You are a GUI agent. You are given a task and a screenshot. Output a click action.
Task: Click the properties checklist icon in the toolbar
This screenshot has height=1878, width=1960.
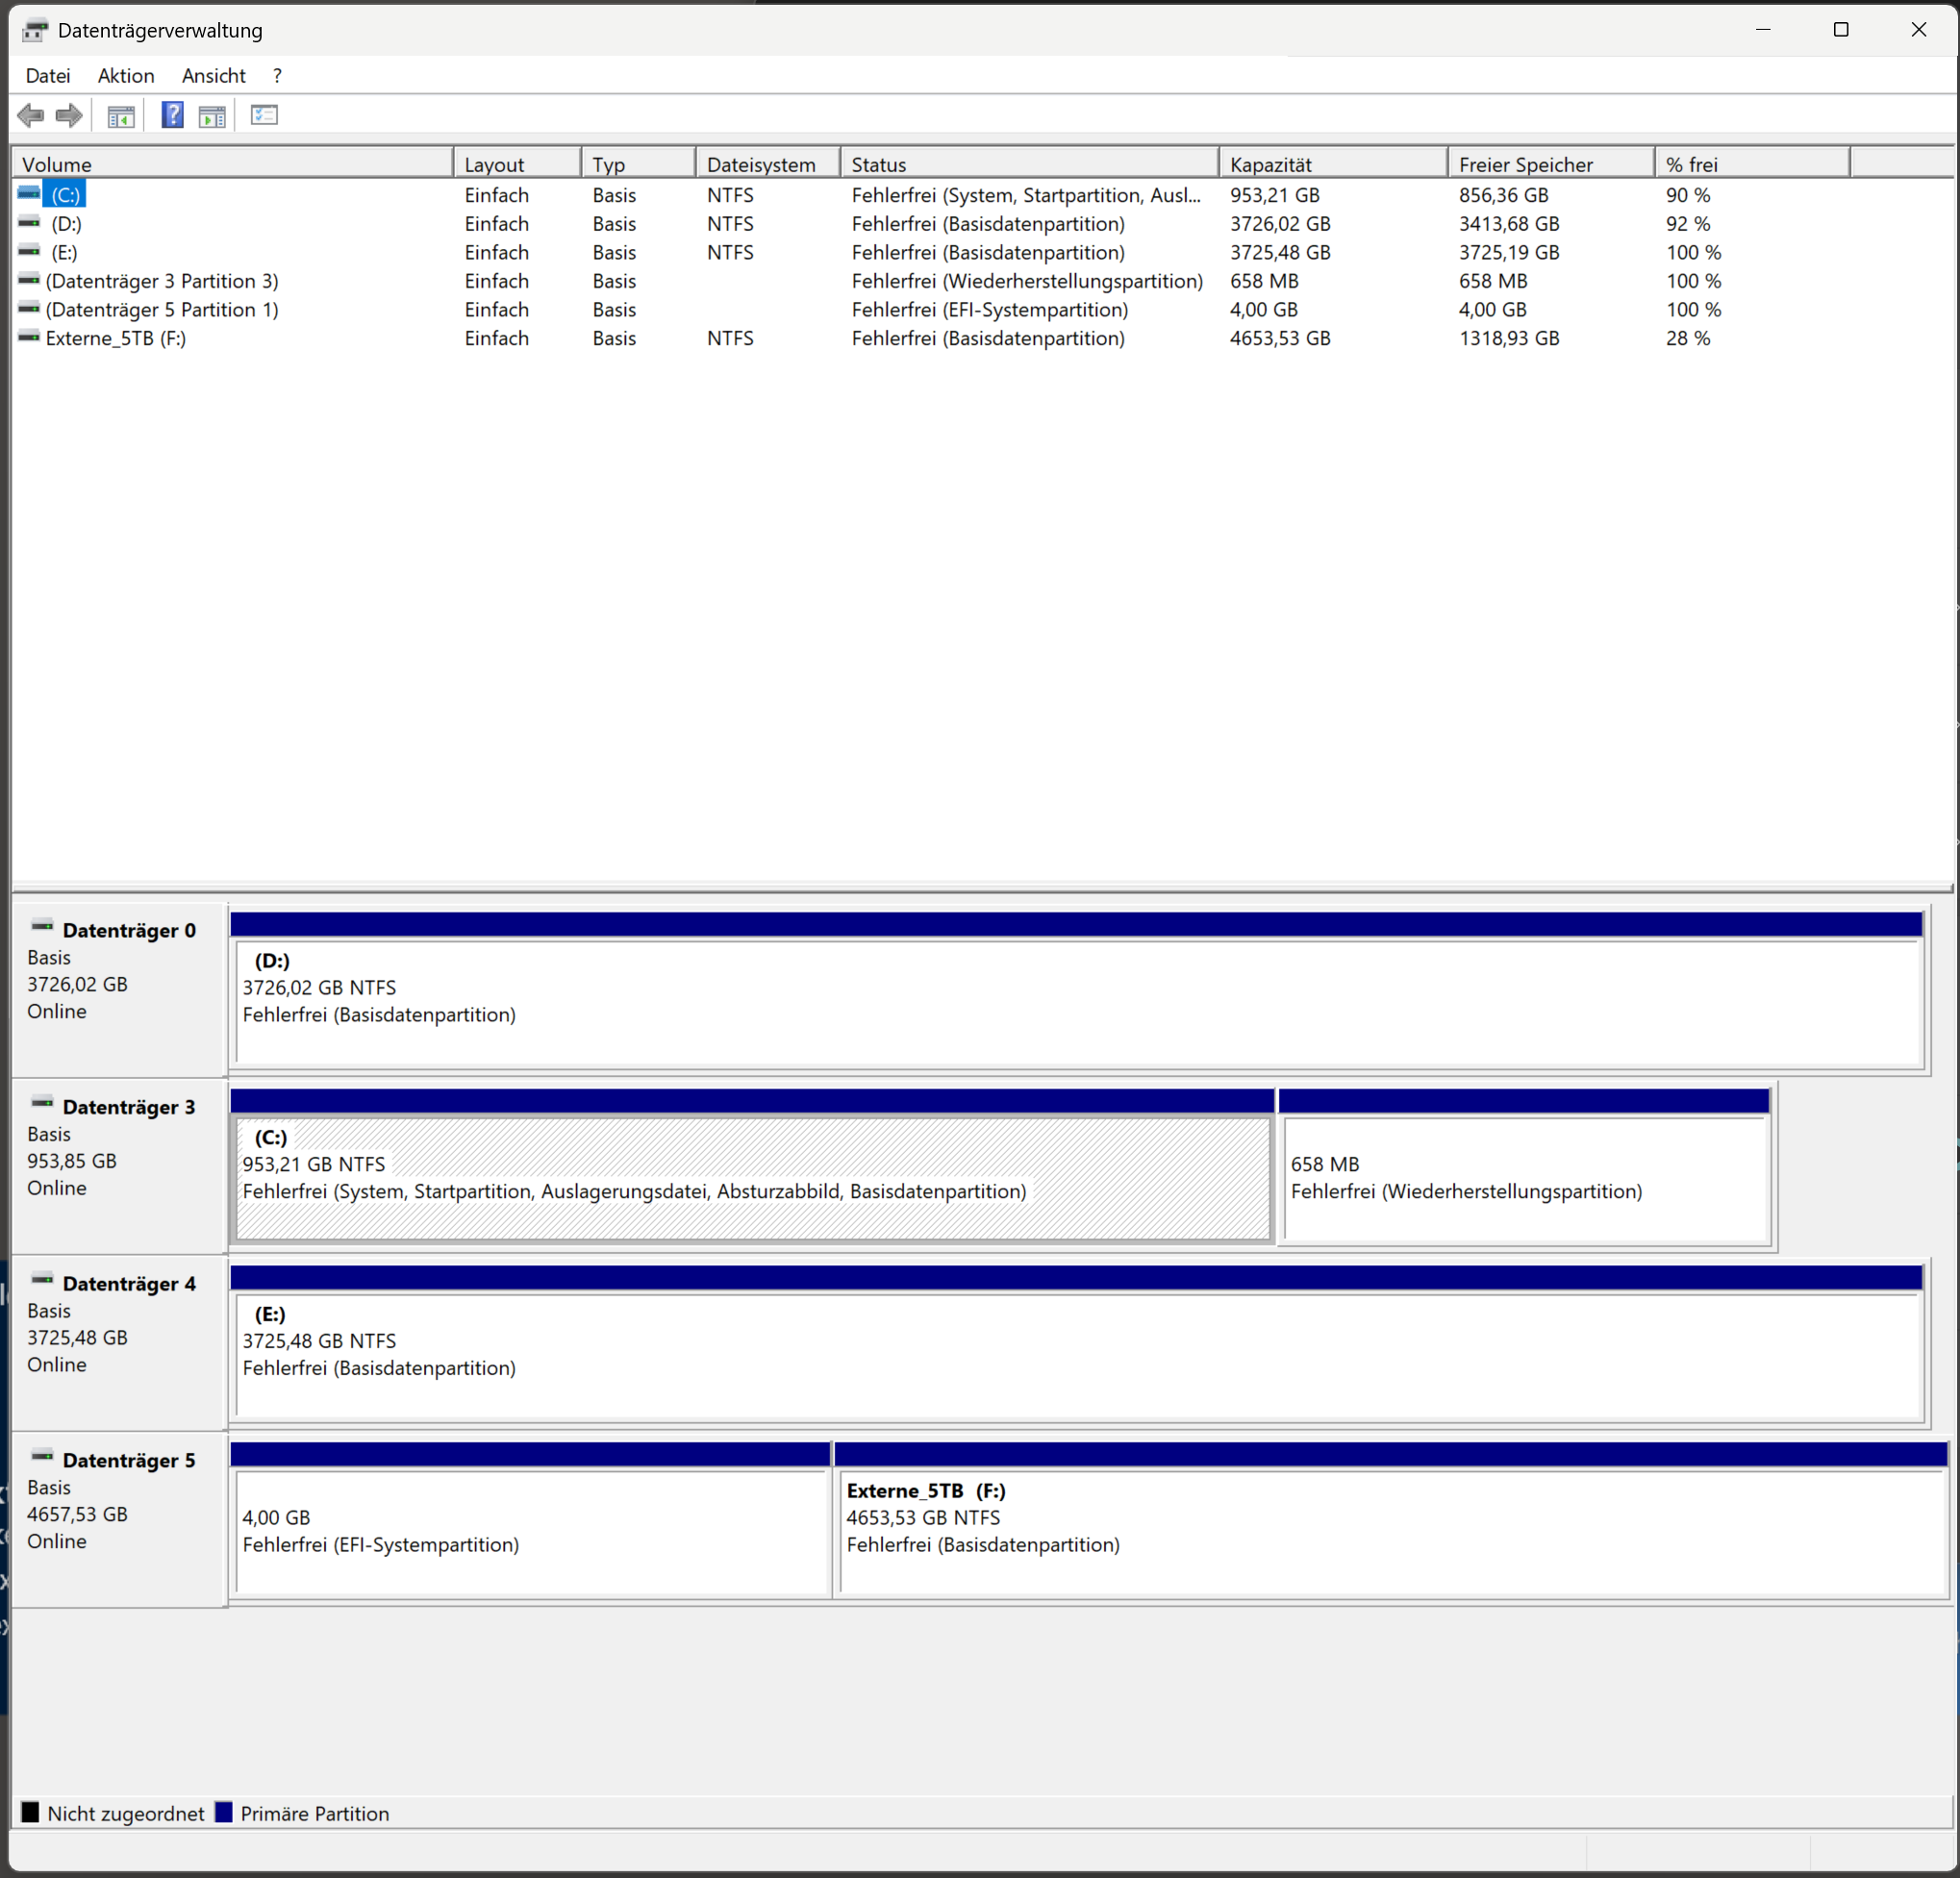pyautogui.click(x=264, y=115)
